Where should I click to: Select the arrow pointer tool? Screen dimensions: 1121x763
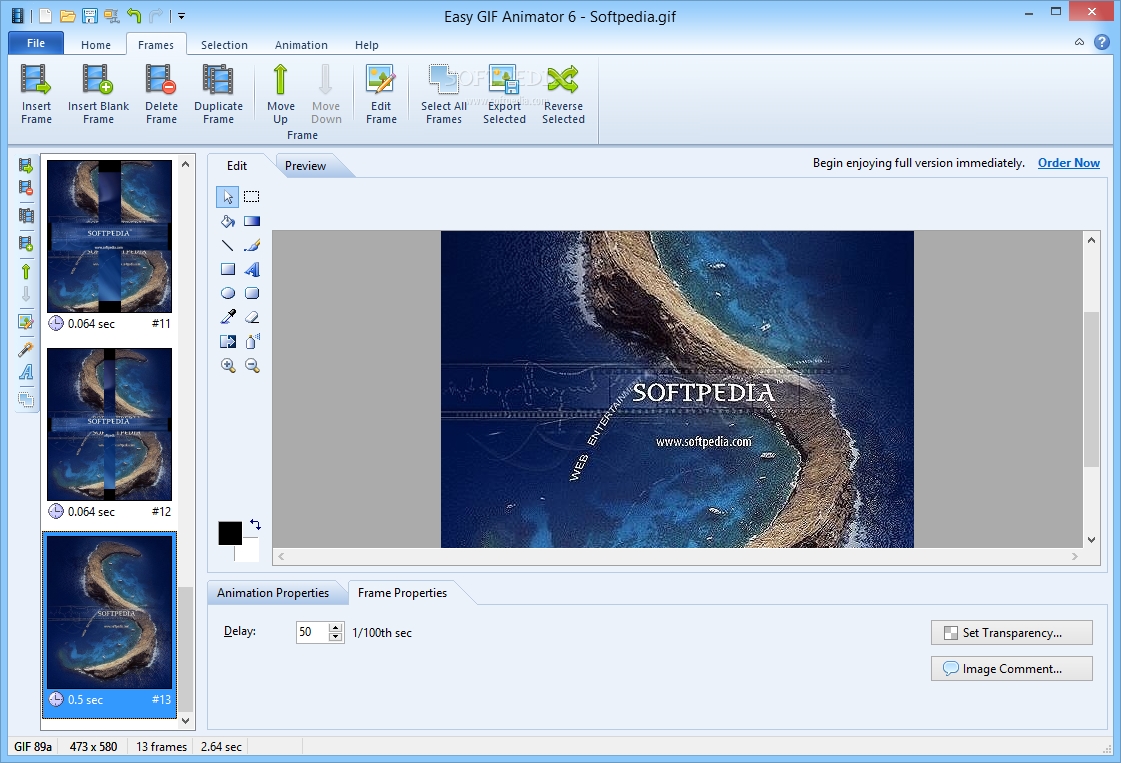(x=227, y=197)
